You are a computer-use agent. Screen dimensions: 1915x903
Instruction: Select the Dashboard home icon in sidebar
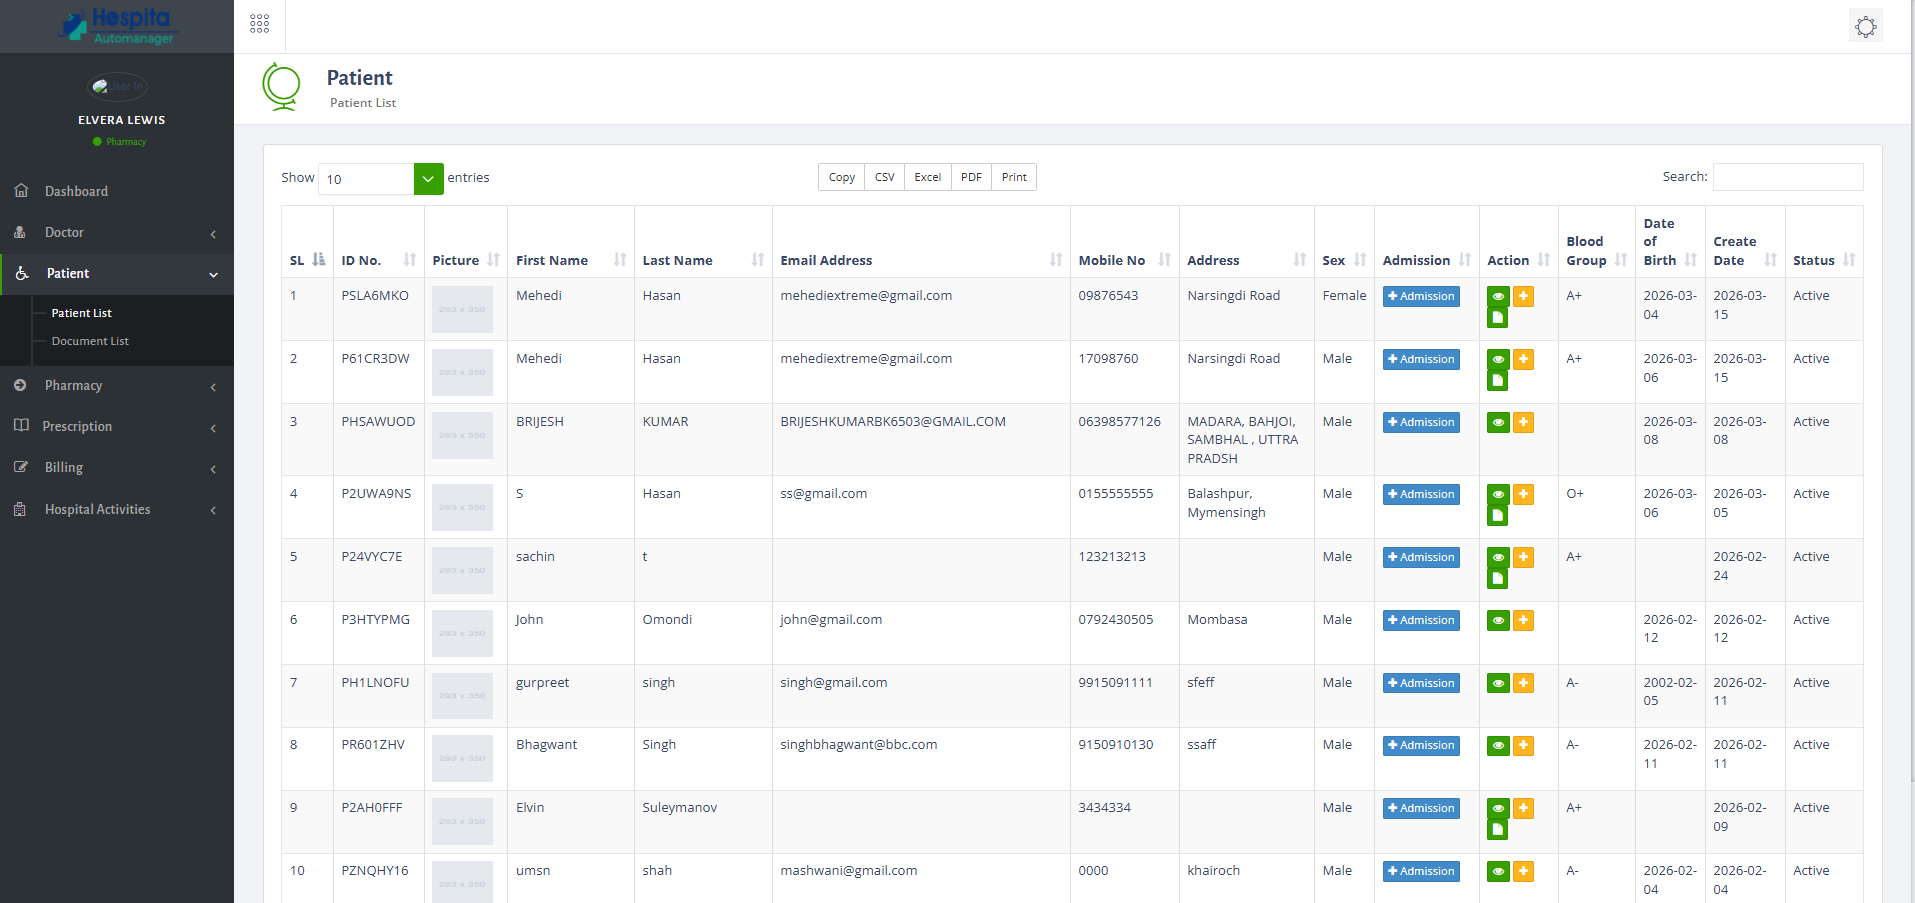pyautogui.click(x=21, y=190)
